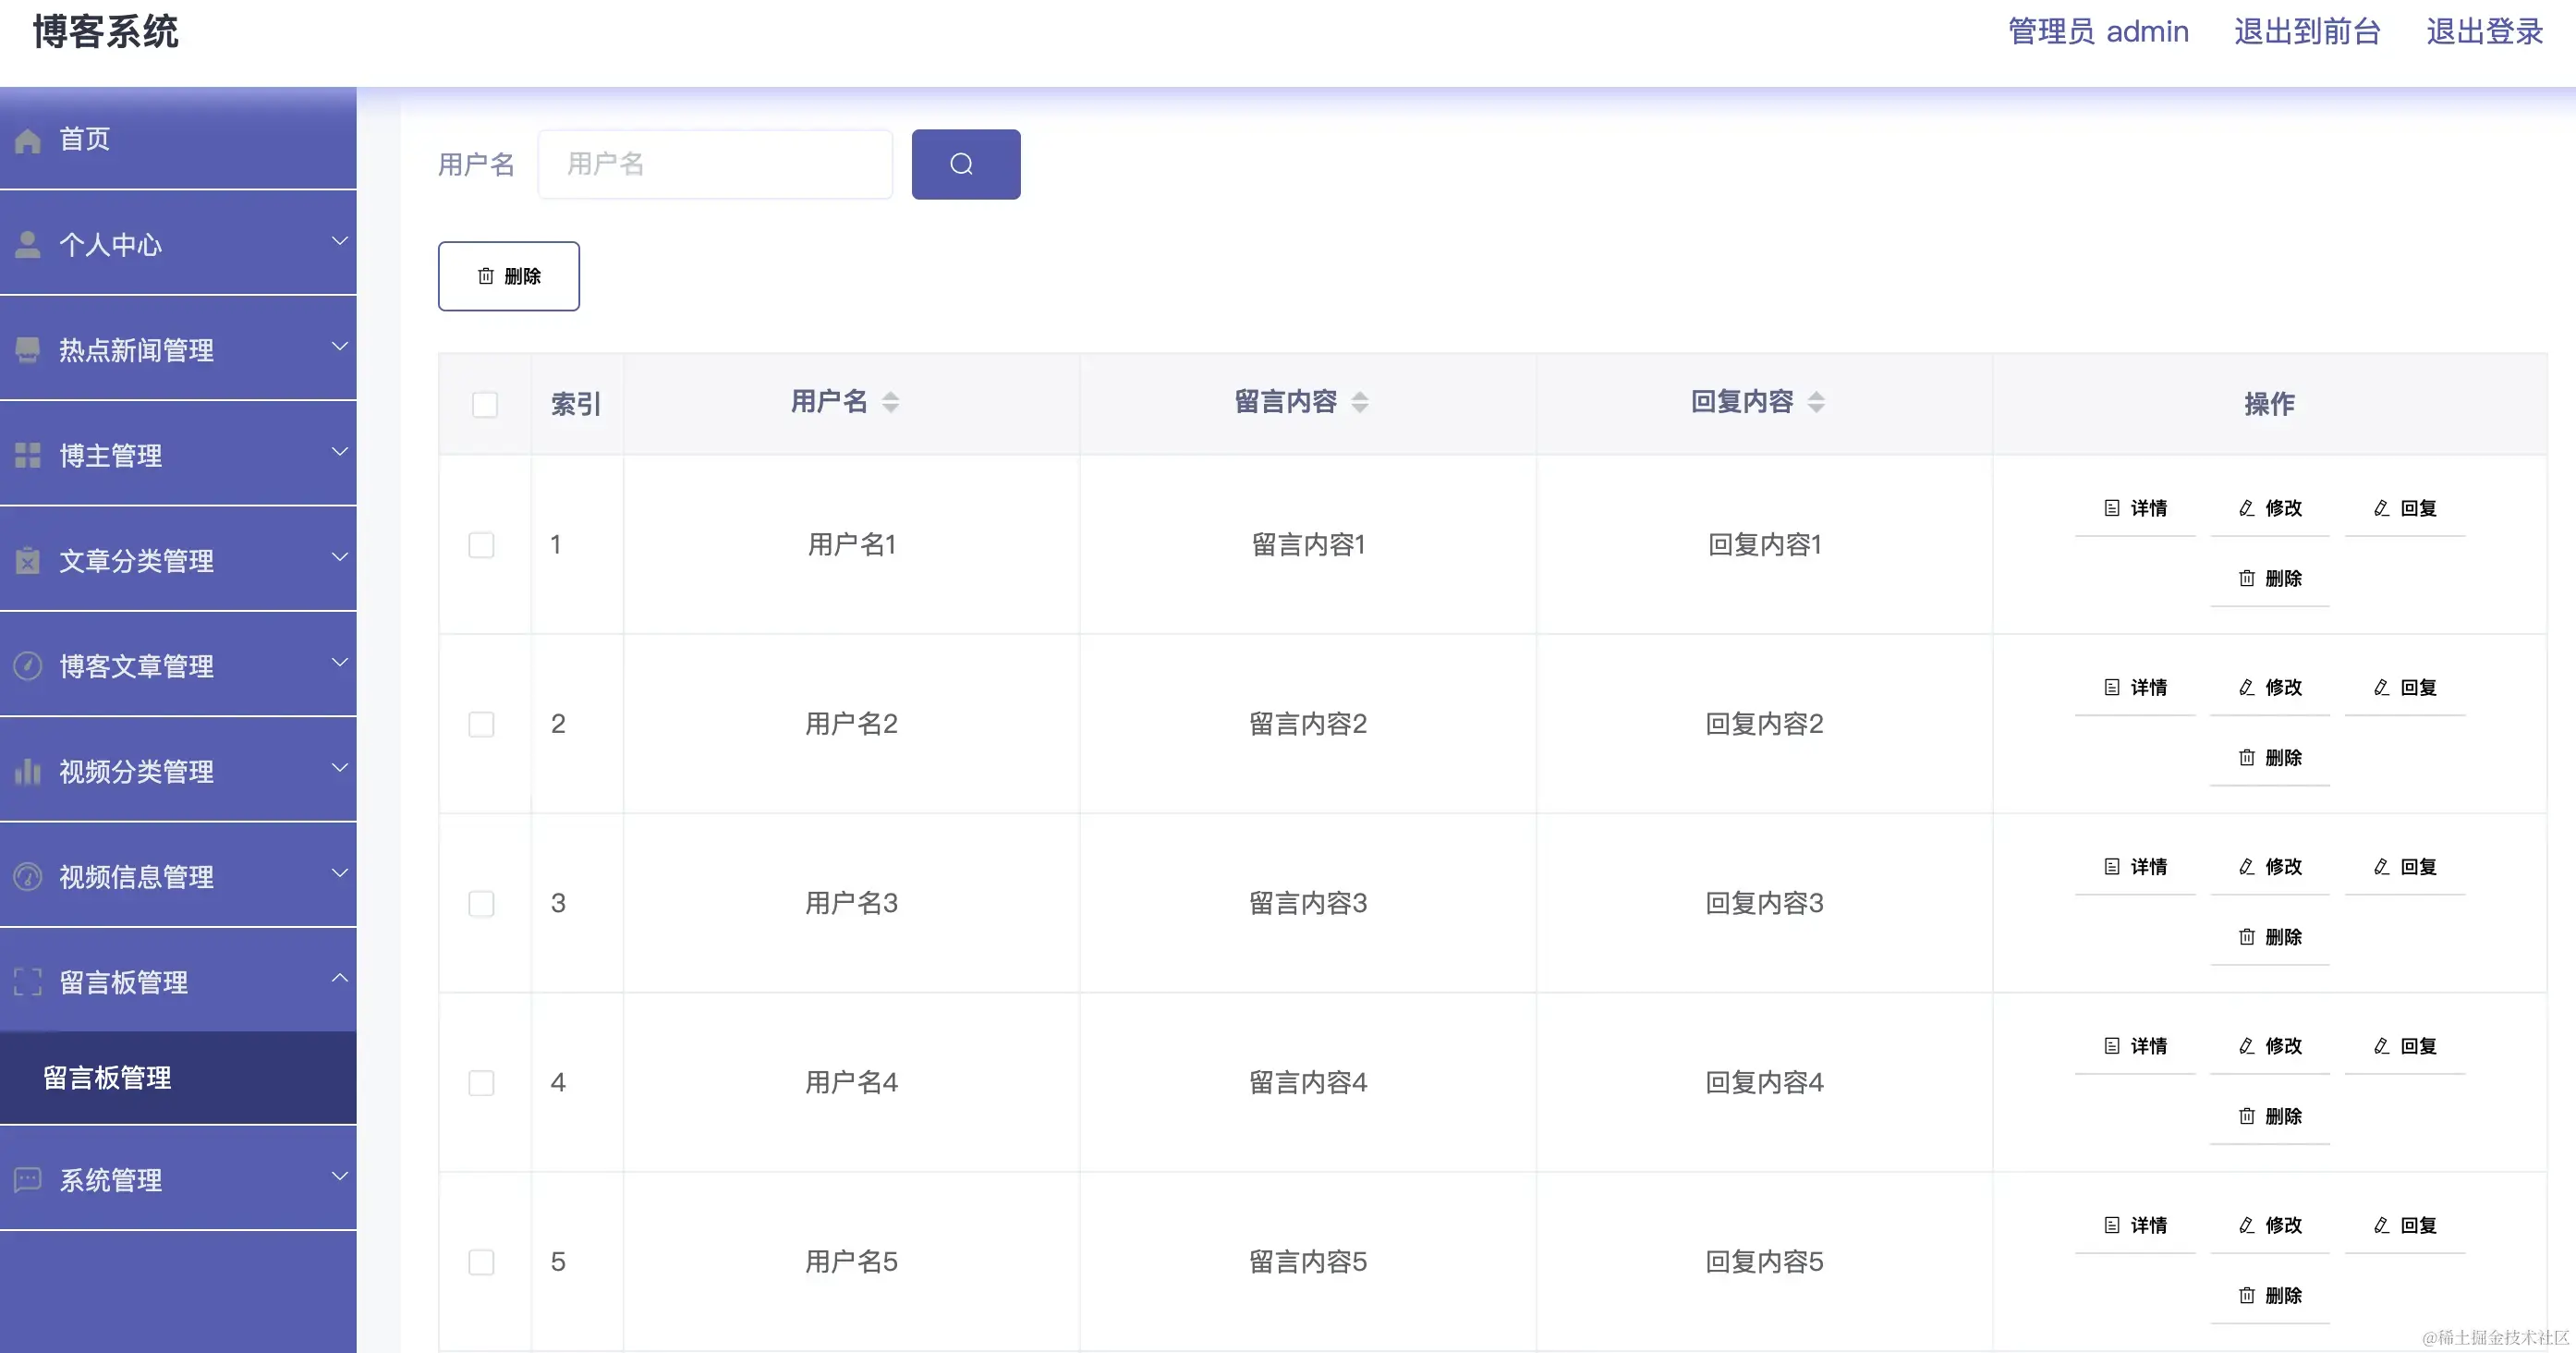The height and width of the screenshot is (1353, 2576).
Task: Click 修改 in row 用户名4
Action: (x=2270, y=1046)
